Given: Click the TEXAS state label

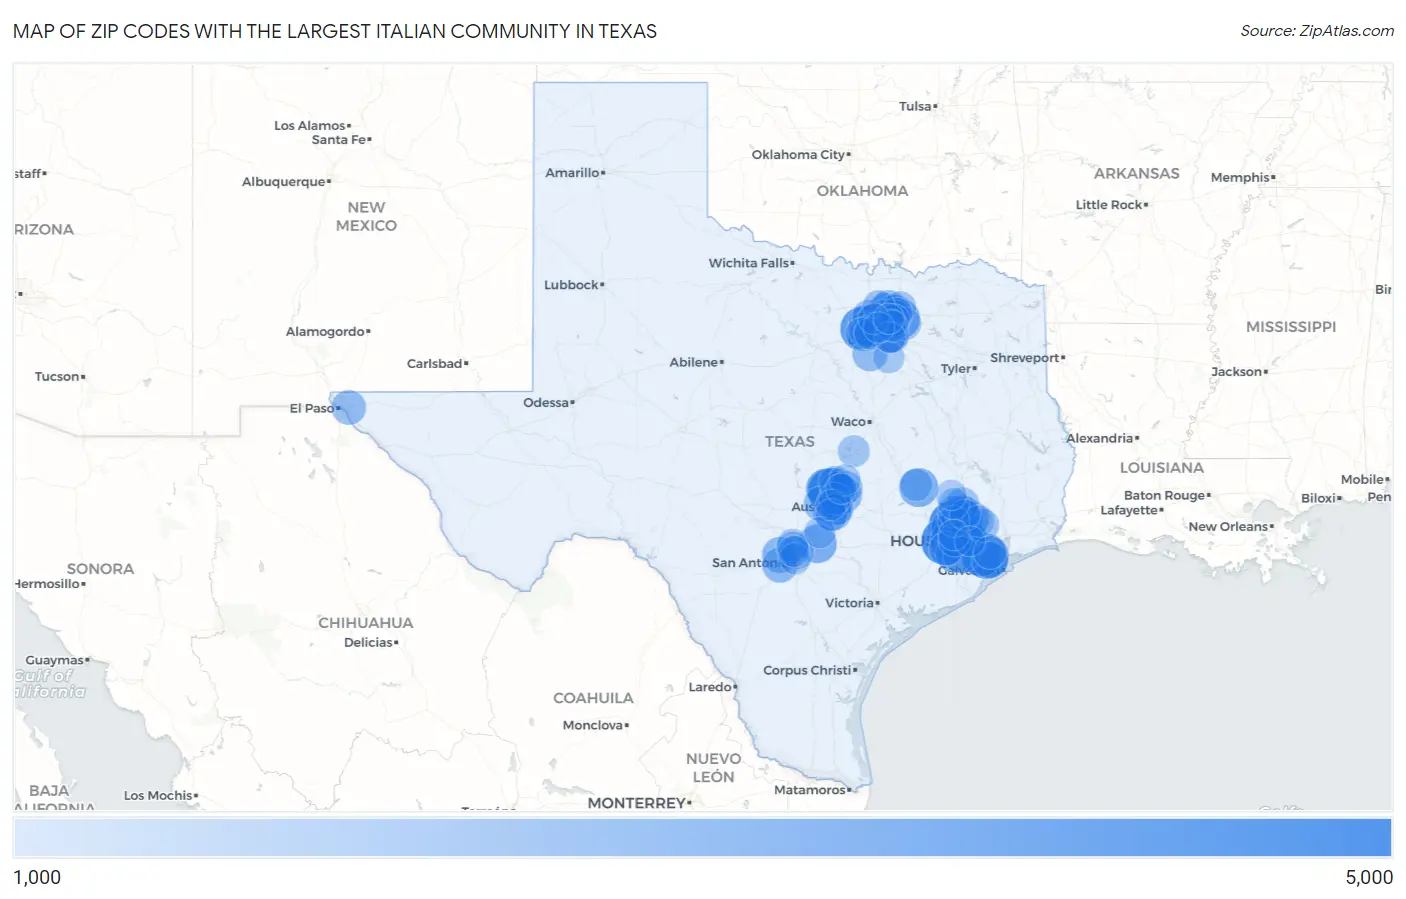Looking at the screenshot, I should click(x=790, y=442).
